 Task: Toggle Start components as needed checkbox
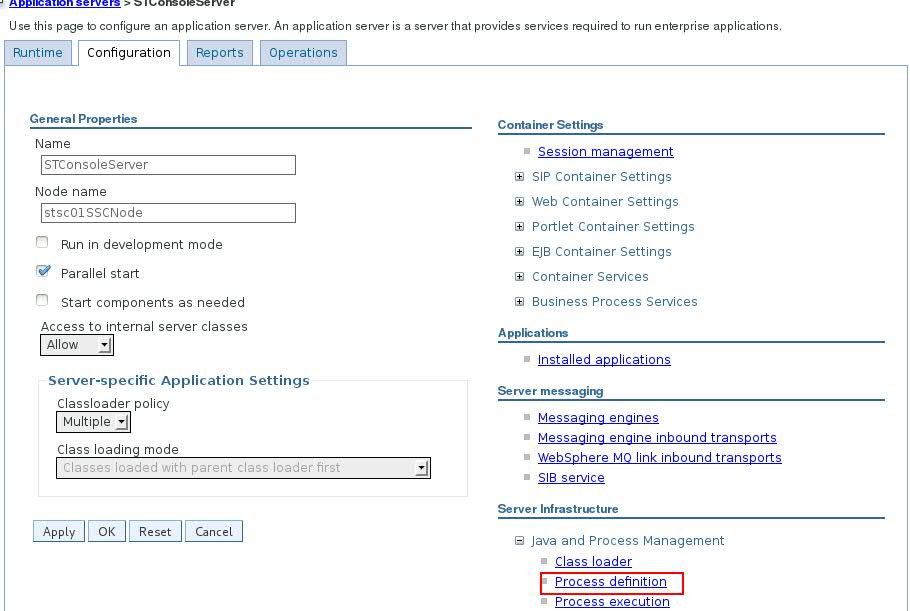pos(42,301)
